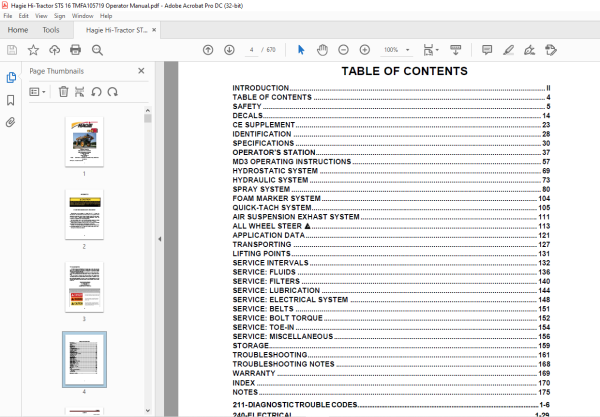
Task: Select the Hagie Hi-Tractor document tab
Action: tap(116, 30)
